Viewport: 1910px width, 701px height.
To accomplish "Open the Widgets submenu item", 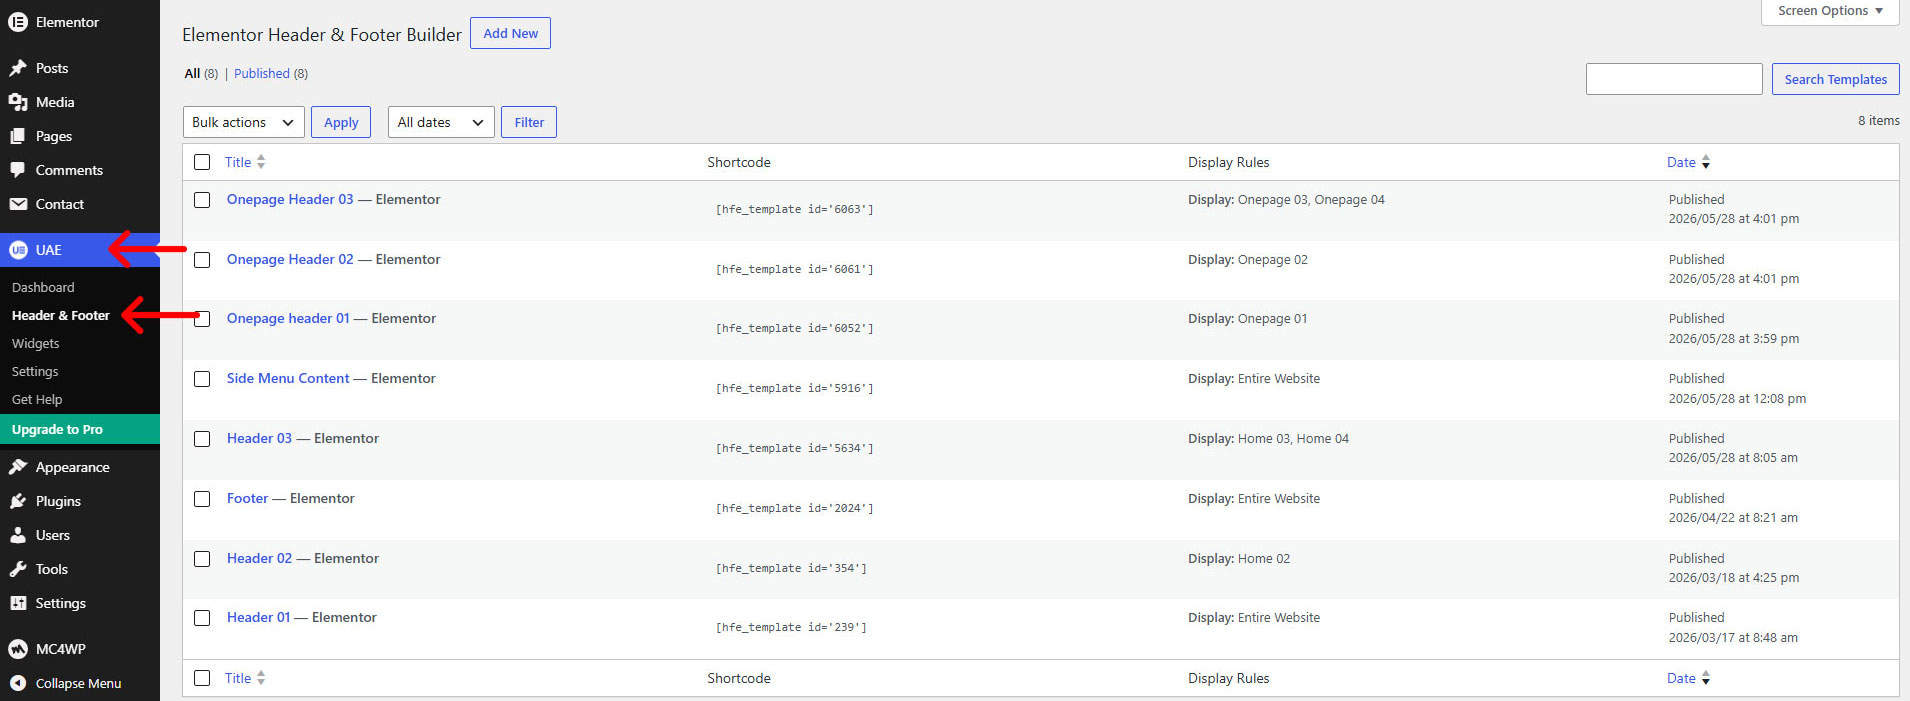I will coord(36,343).
